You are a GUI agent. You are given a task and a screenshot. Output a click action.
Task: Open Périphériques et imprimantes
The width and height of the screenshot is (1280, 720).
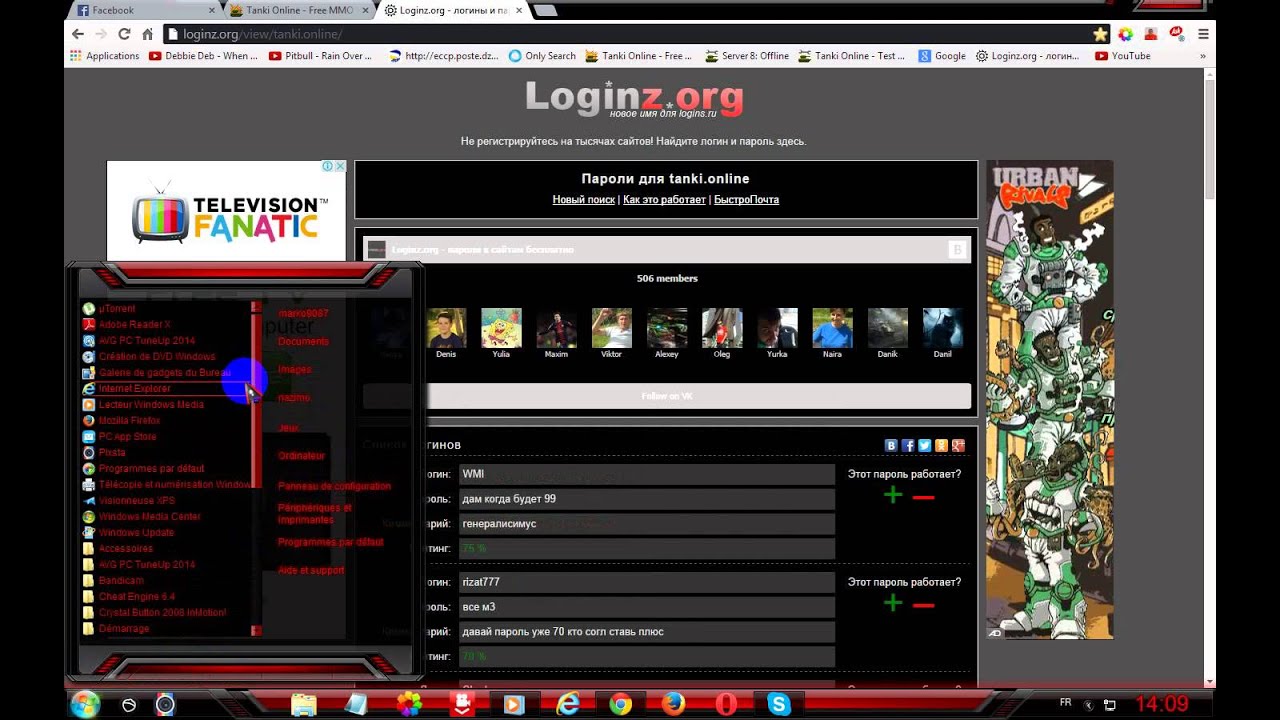pyautogui.click(x=314, y=514)
